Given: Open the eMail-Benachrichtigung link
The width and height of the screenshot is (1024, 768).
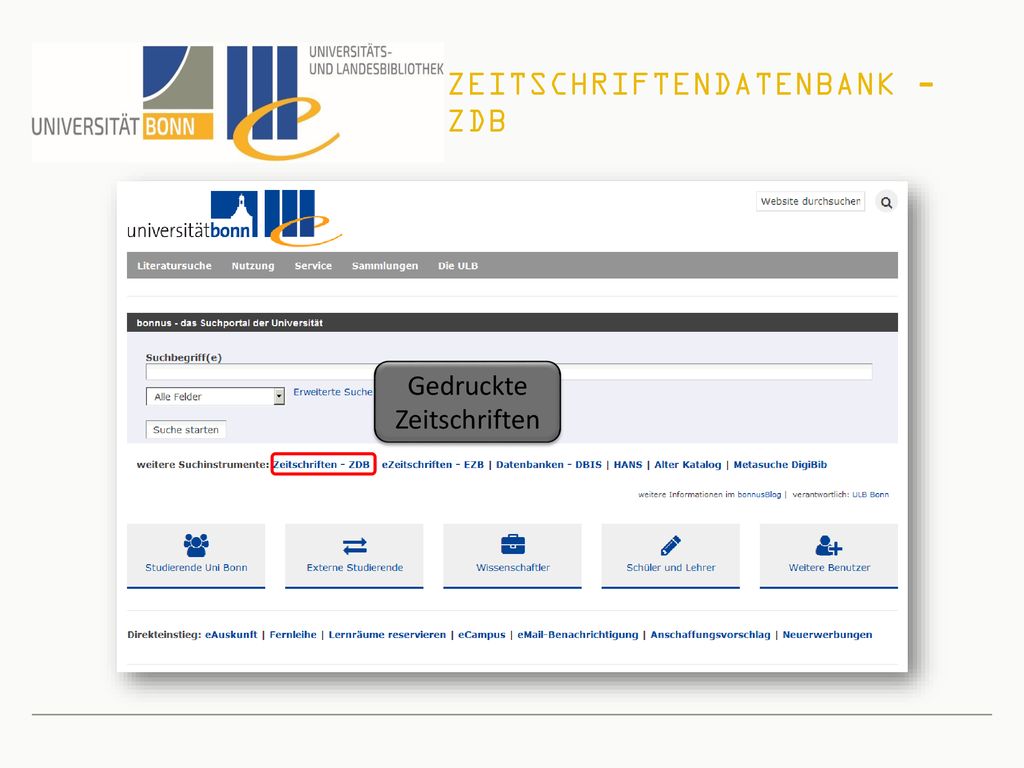Looking at the screenshot, I should pyautogui.click(x=577, y=634).
